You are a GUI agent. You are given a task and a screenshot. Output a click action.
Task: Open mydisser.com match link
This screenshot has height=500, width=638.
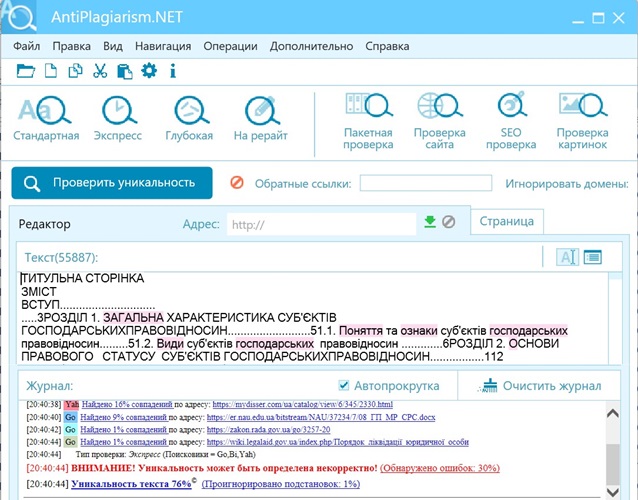point(303,404)
